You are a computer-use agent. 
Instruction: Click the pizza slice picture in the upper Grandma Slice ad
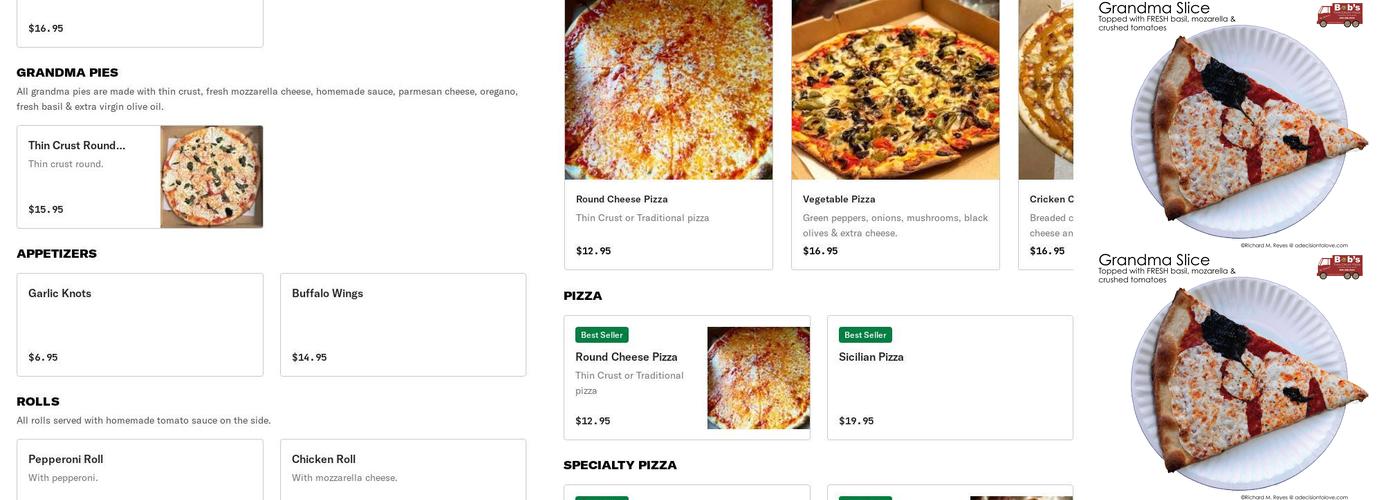(x=1250, y=130)
